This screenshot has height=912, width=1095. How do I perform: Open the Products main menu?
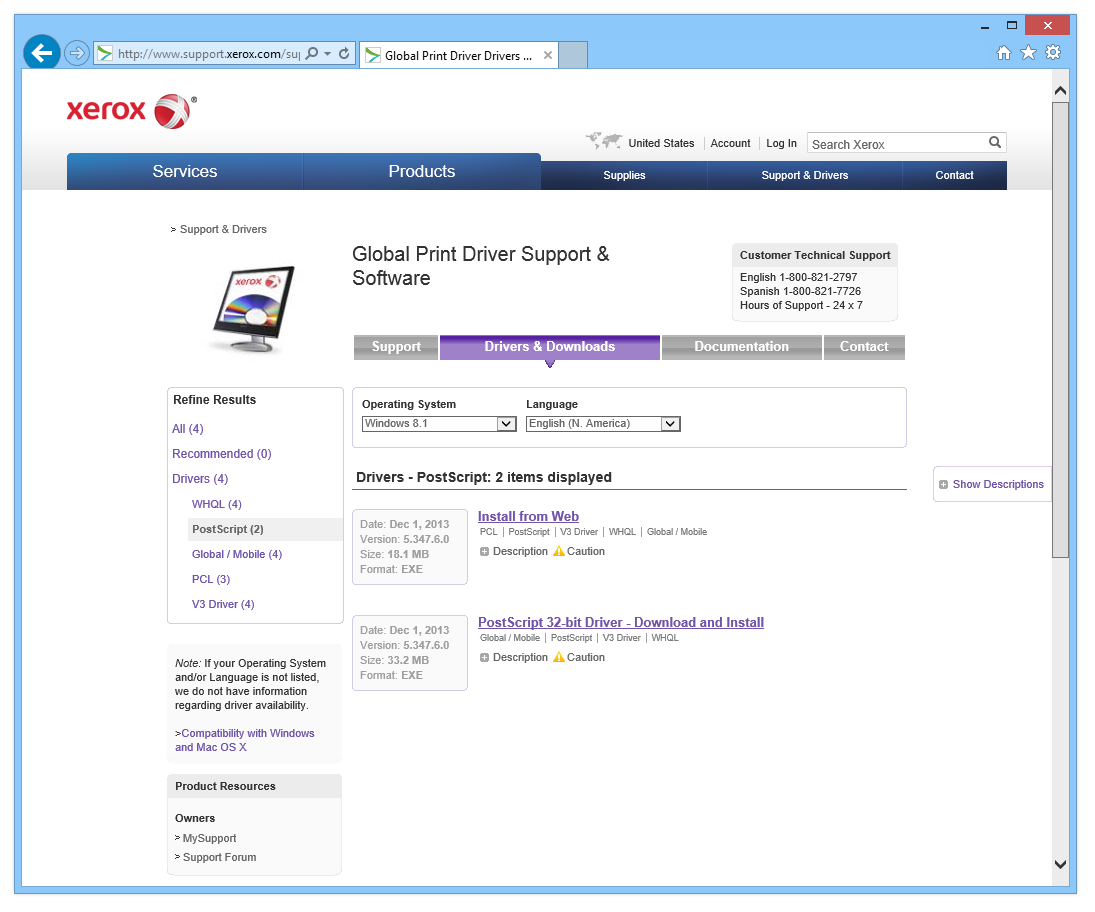[421, 172]
